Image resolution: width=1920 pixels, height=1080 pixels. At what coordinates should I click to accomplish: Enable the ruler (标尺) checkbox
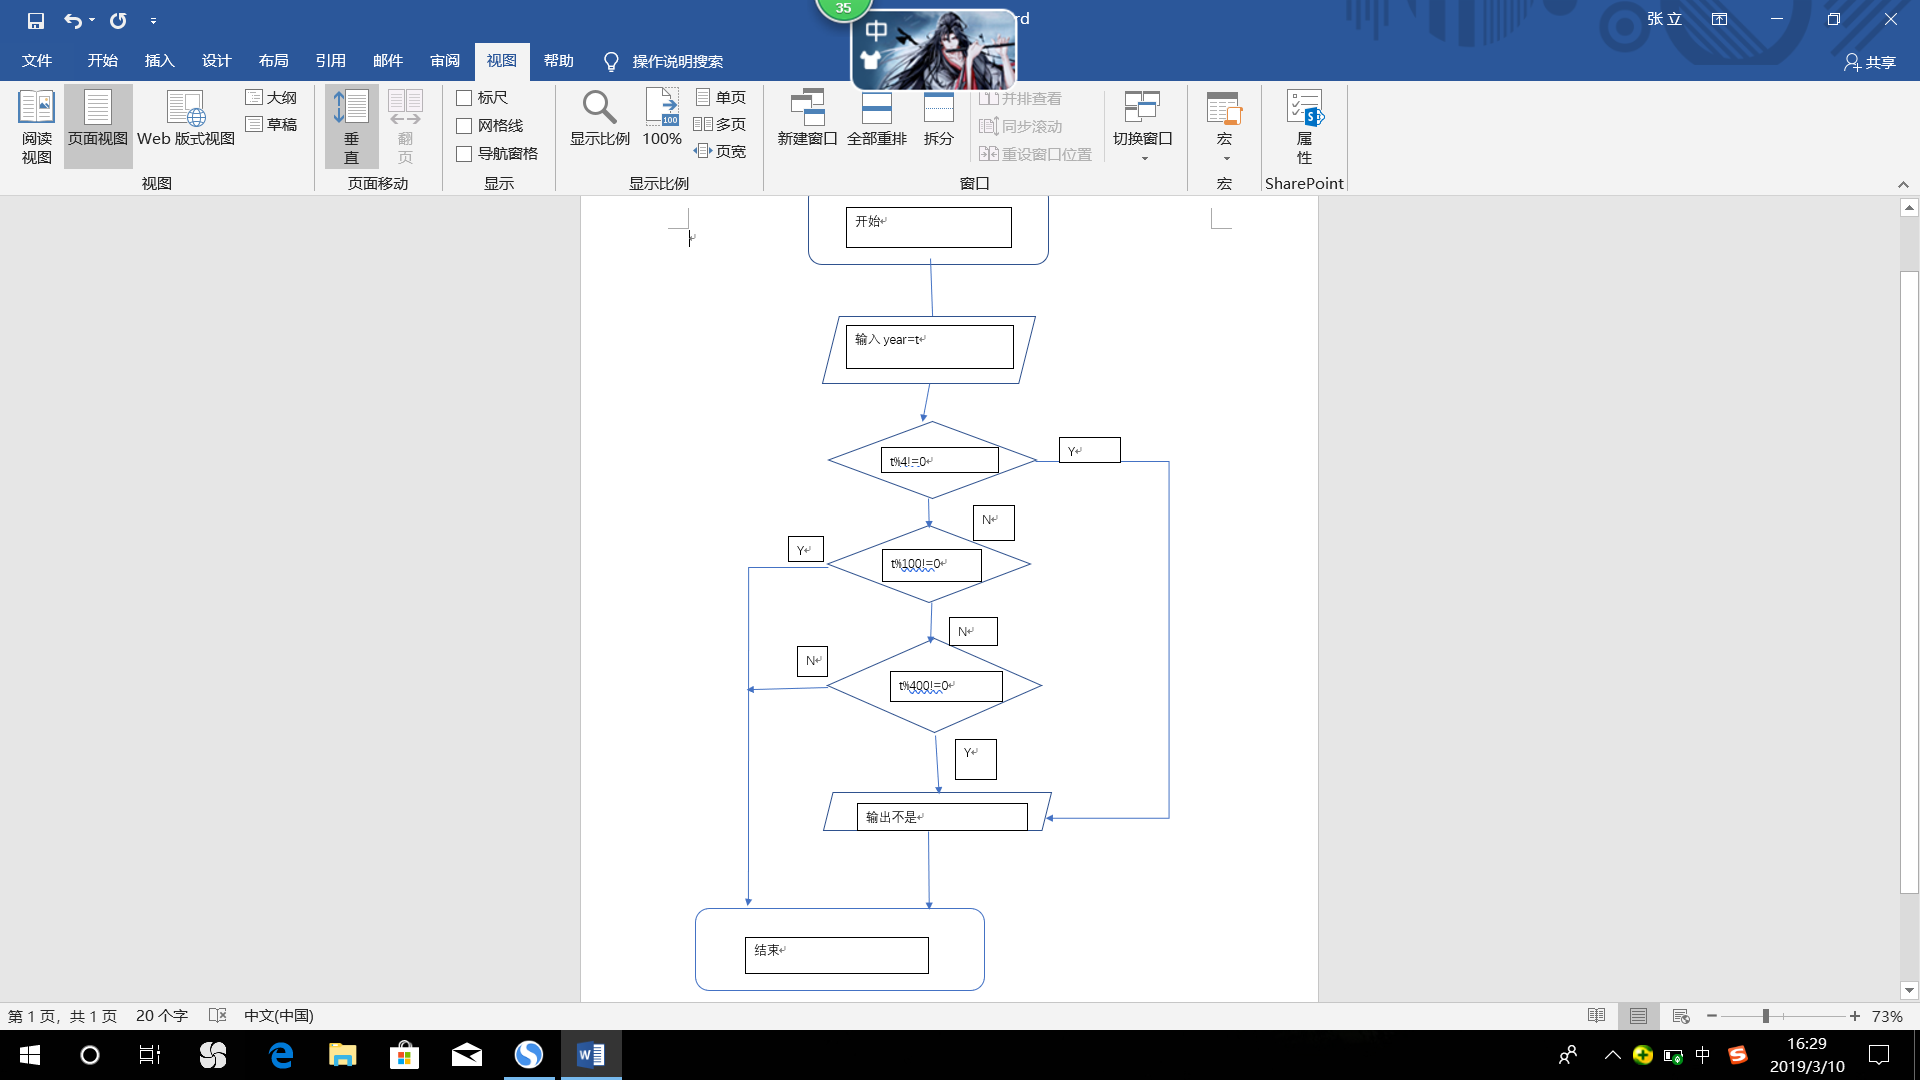464,98
